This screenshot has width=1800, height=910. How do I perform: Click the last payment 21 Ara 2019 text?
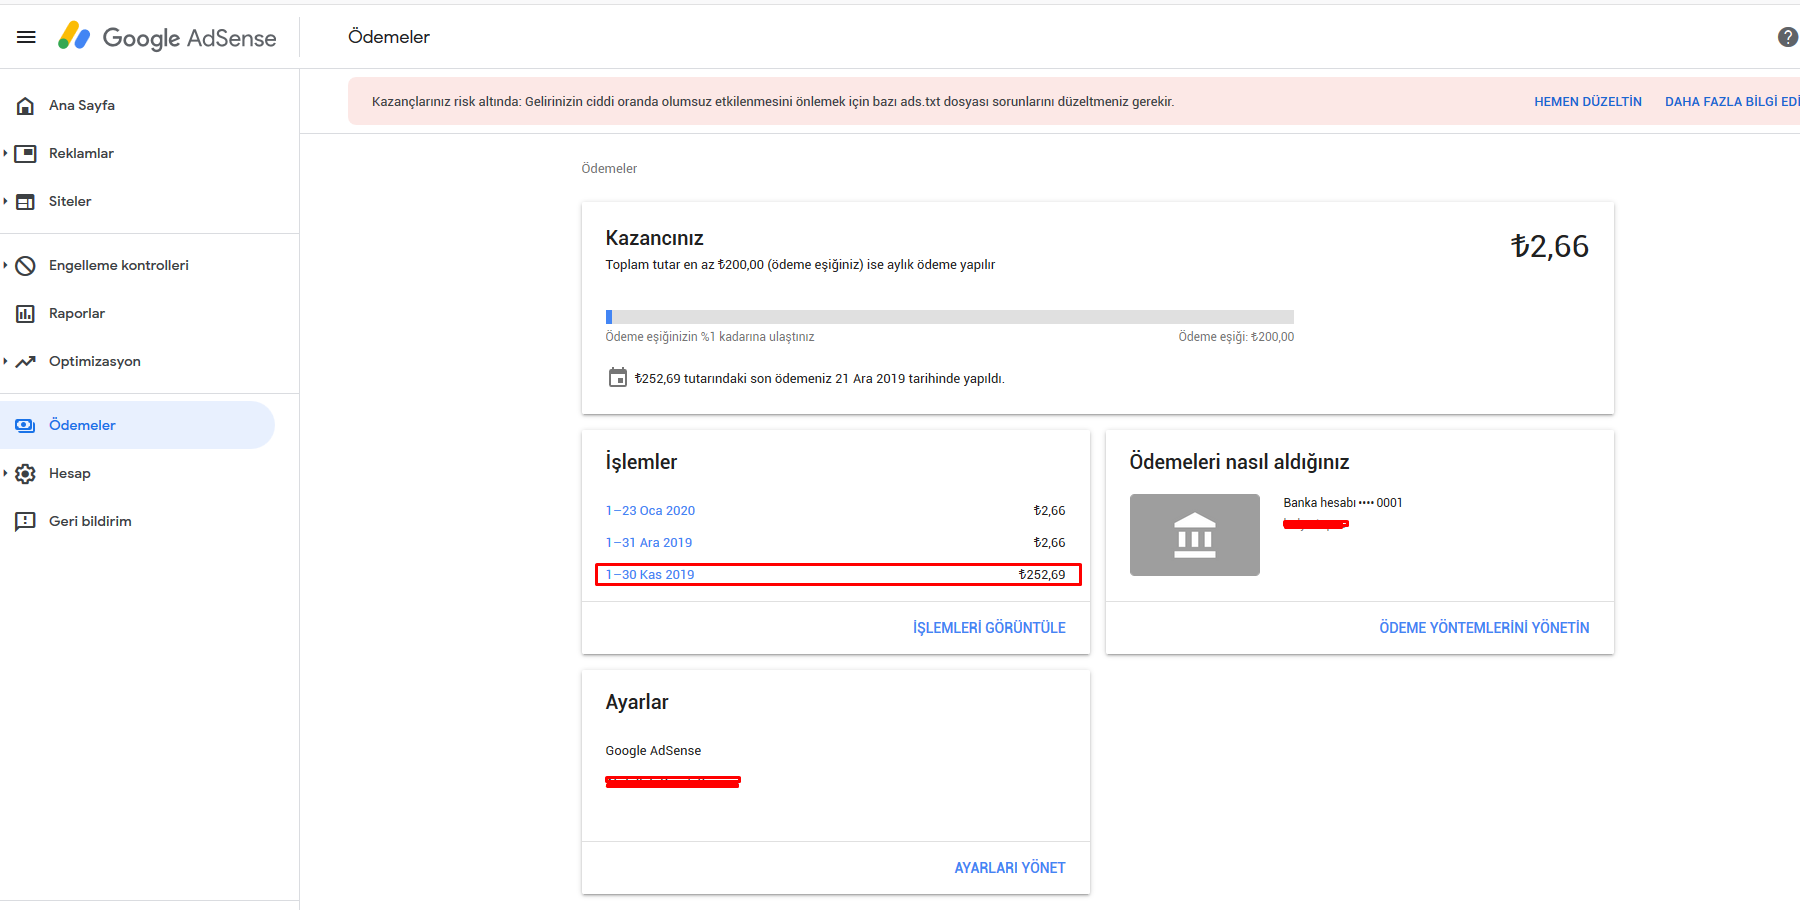point(820,378)
